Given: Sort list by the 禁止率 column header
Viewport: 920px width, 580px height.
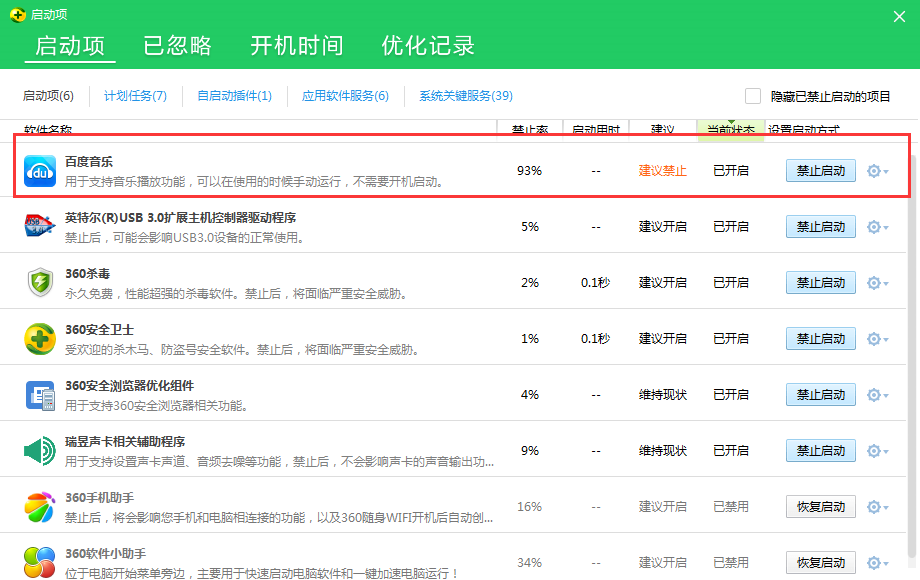Looking at the screenshot, I should [529, 127].
